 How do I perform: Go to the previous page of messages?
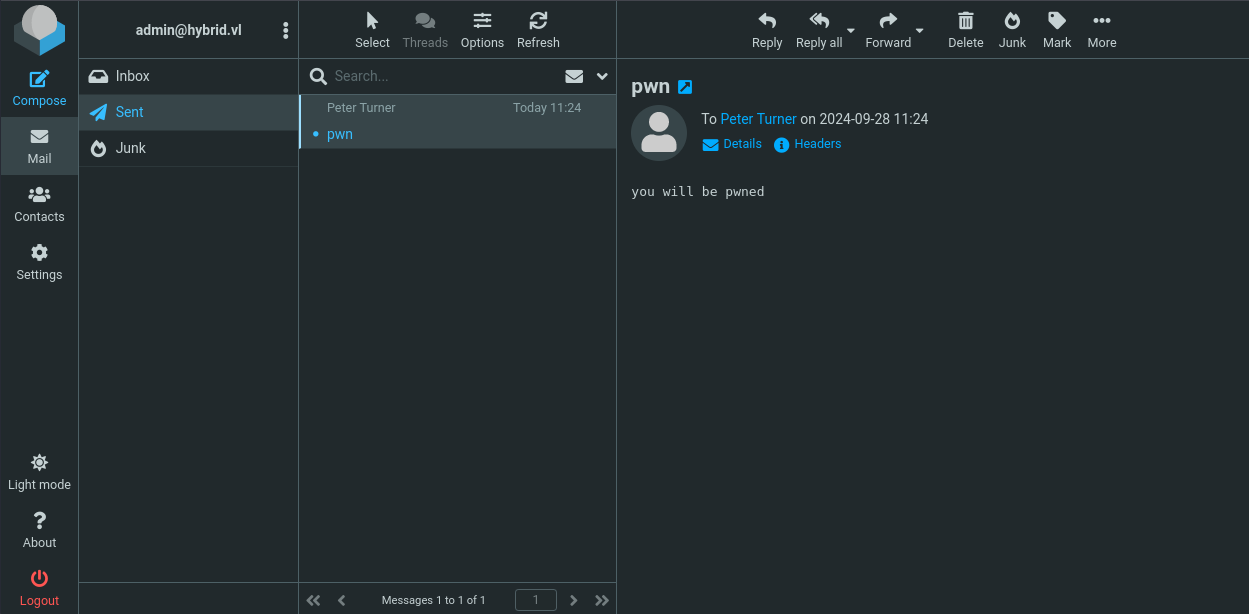[342, 600]
